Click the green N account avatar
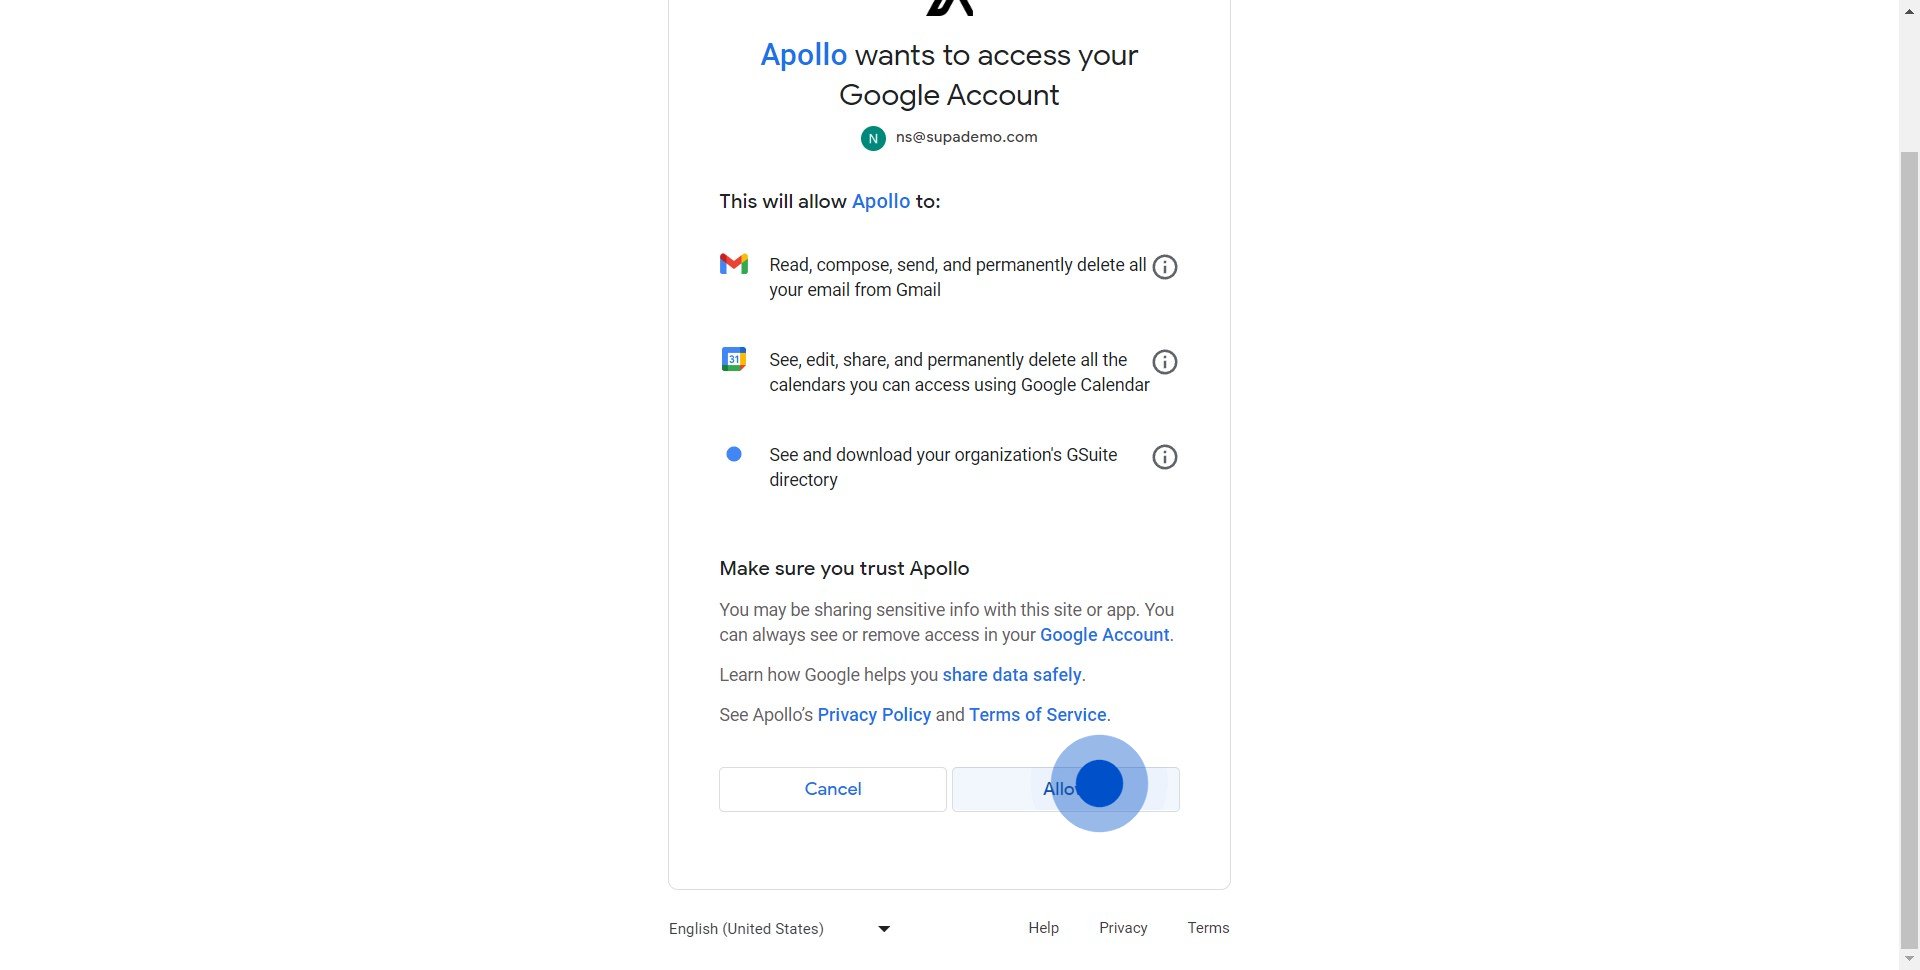Viewport: 1920px width, 970px height. [x=873, y=138]
